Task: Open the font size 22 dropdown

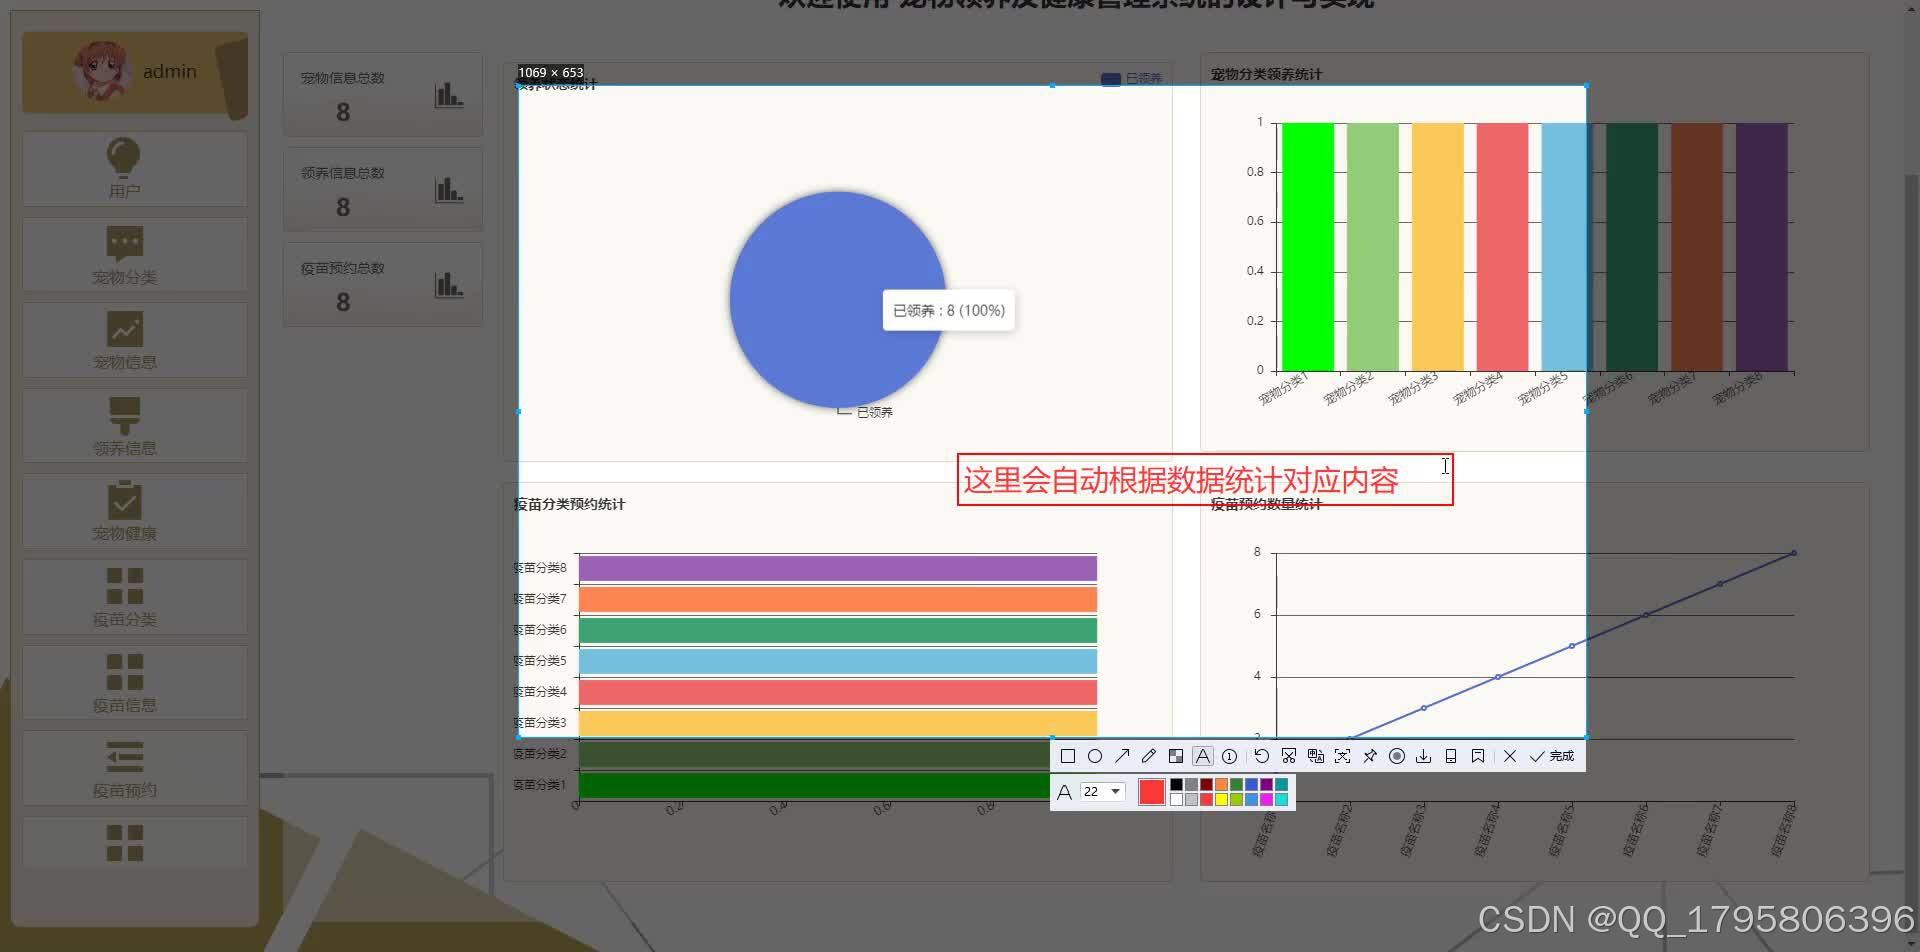Action: [x=1103, y=791]
